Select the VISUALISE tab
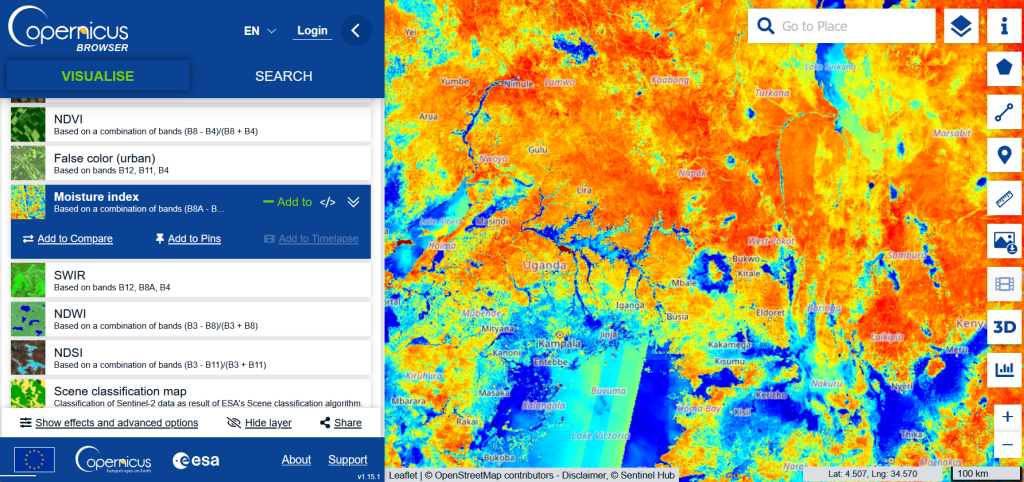Viewport: 1024px width, 482px height. pyautogui.click(x=97, y=76)
